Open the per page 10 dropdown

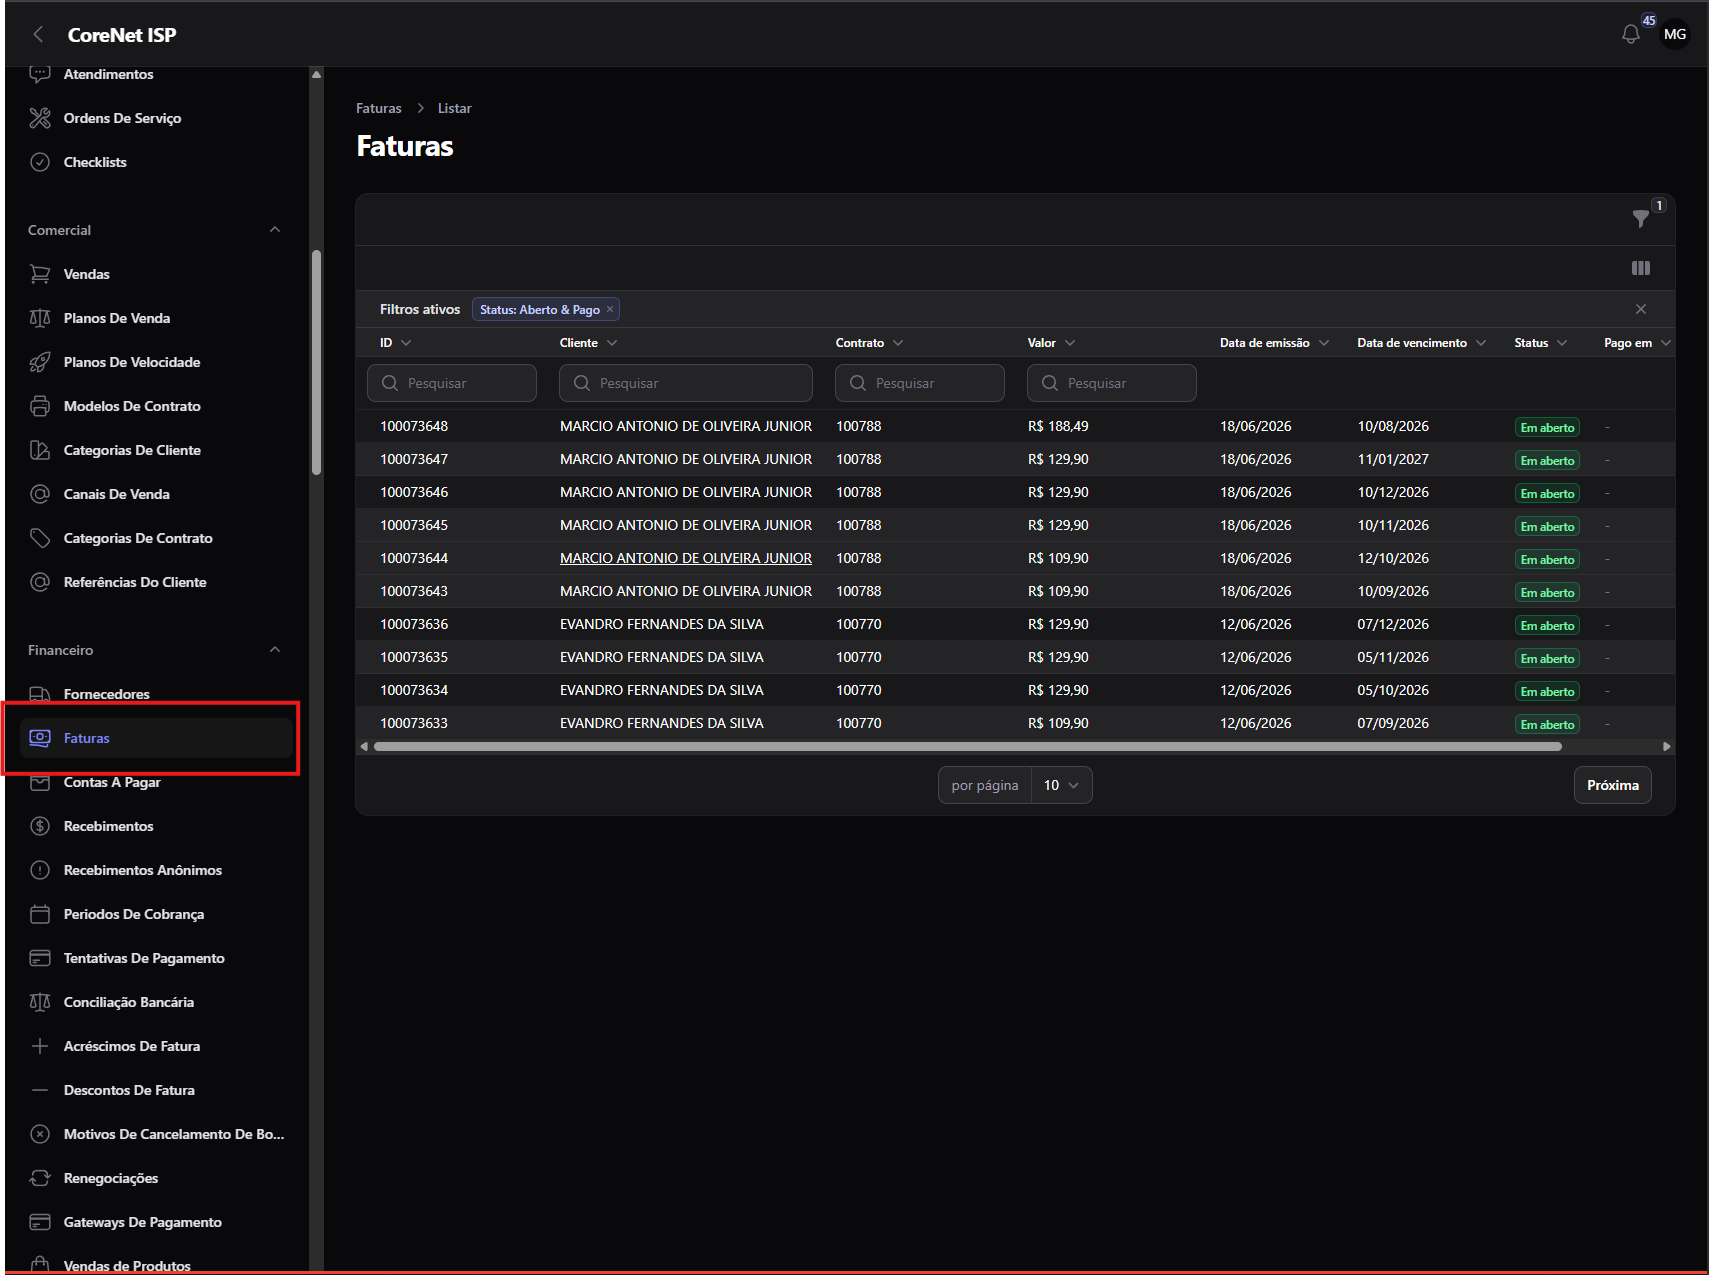(x=1061, y=785)
